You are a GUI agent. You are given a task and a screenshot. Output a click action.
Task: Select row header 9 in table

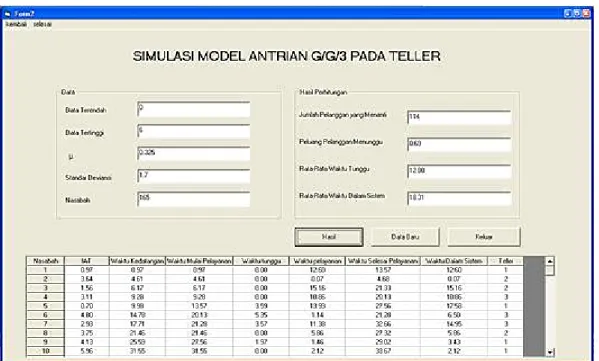[46, 342]
